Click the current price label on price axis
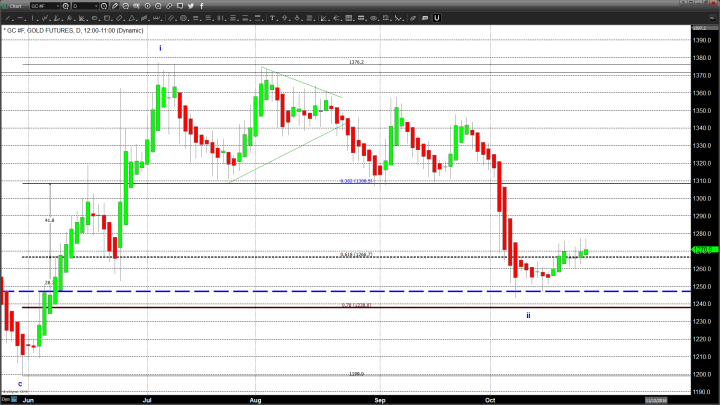This screenshot has width=720, height=405. click(x=702, y=250)
